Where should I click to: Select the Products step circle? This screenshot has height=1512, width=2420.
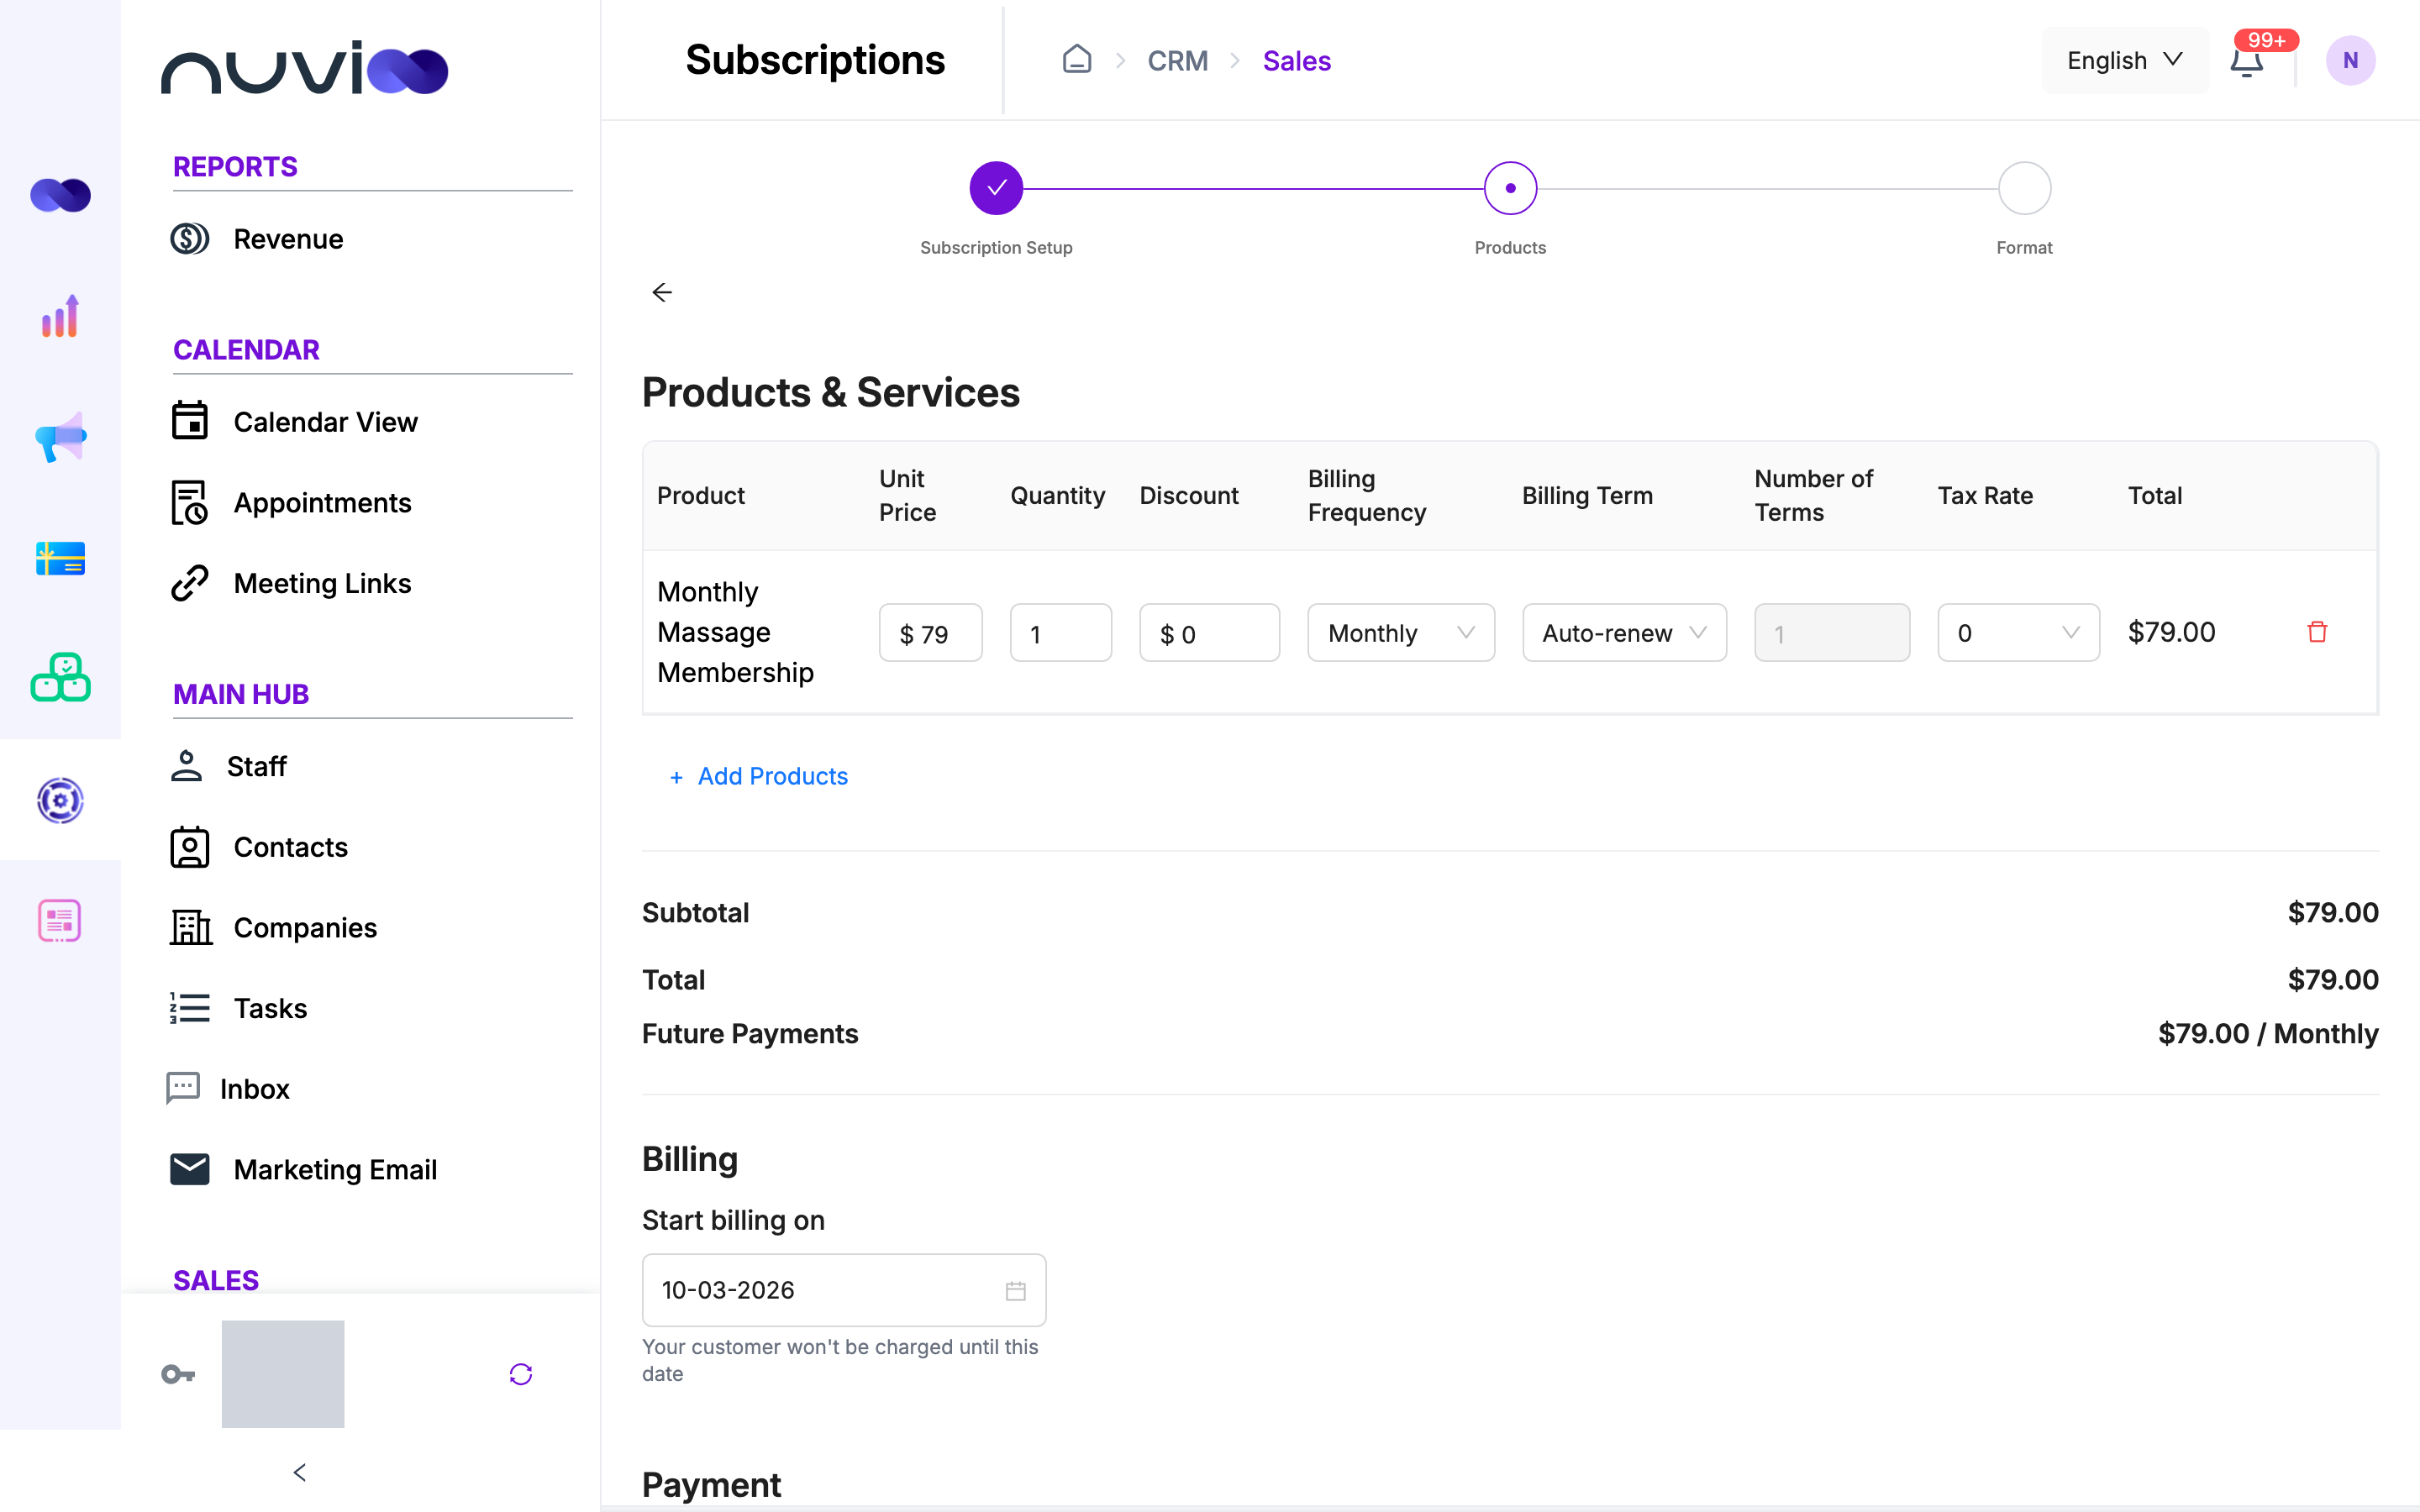tap(1510, 188)
